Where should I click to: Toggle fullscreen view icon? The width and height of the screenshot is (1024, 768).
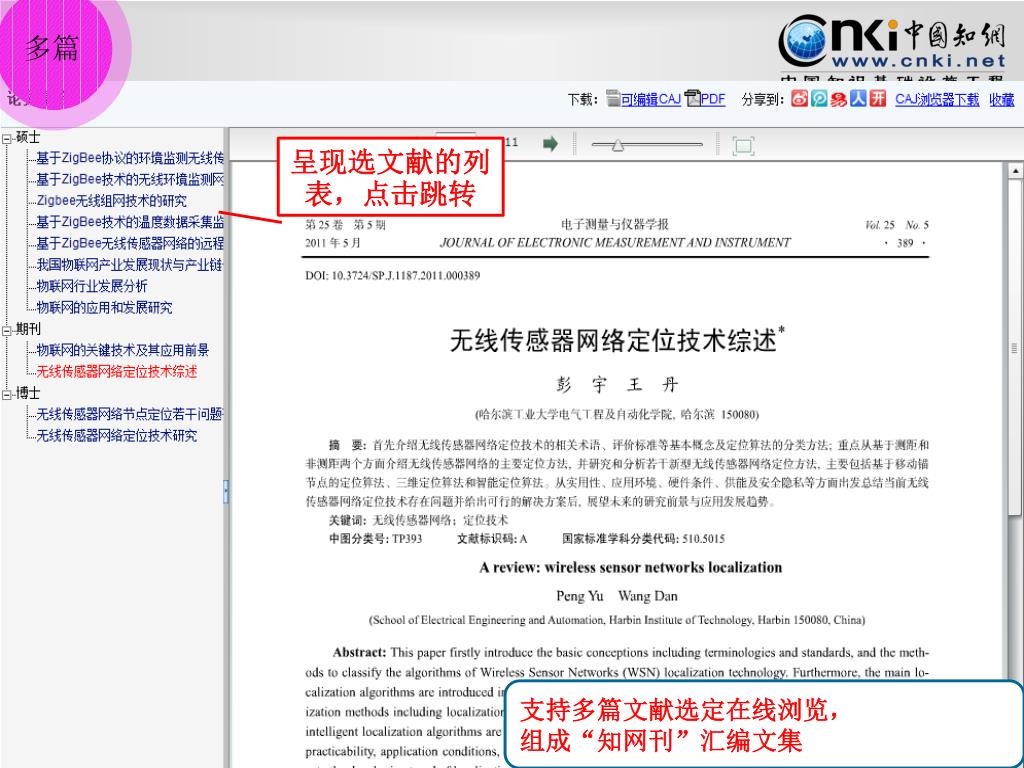743,145
